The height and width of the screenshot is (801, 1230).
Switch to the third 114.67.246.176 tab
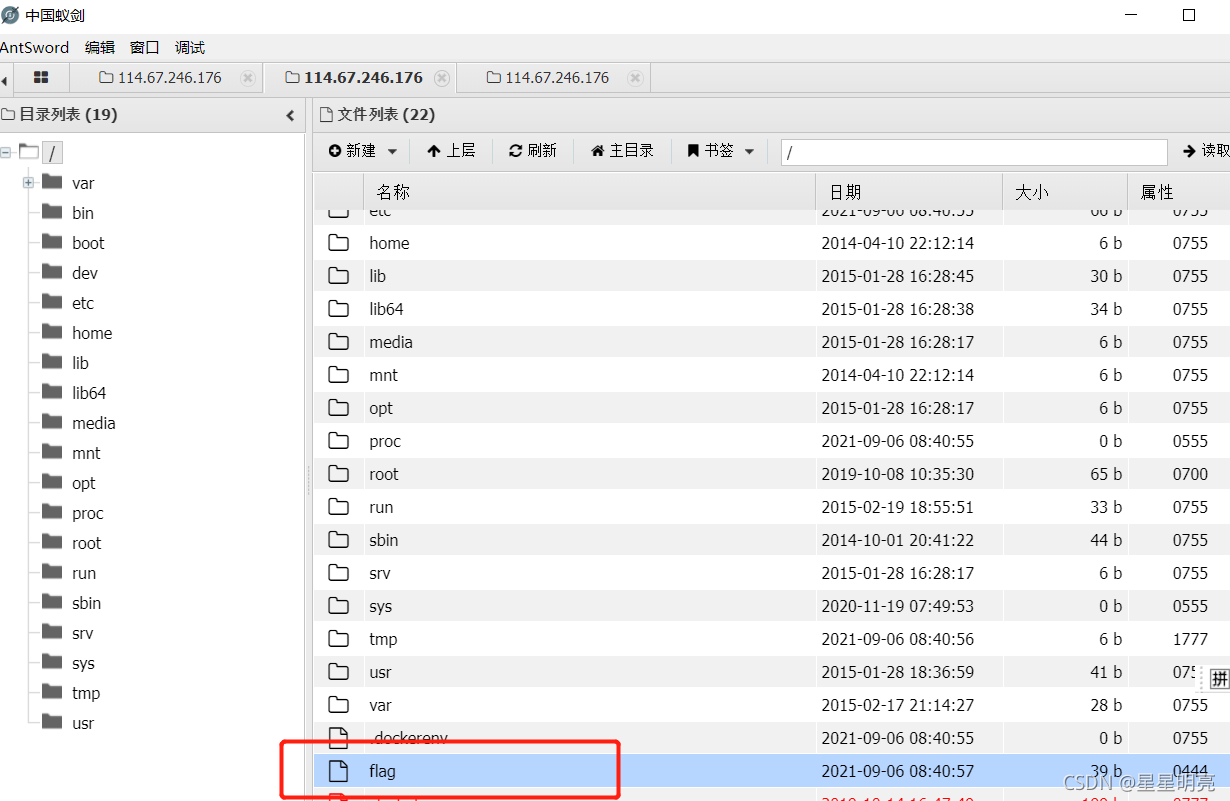547,78
